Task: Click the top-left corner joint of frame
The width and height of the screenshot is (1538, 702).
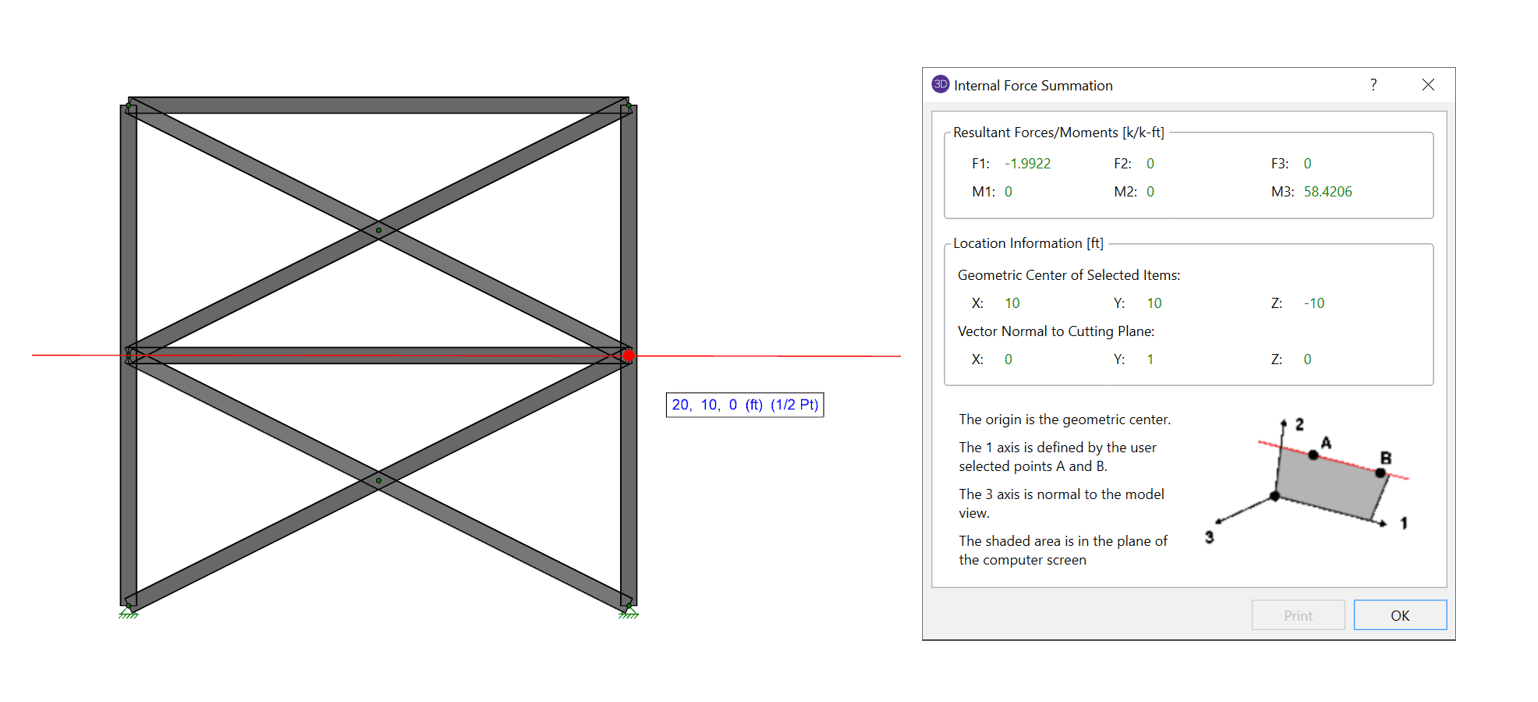Action: (128, 105)
